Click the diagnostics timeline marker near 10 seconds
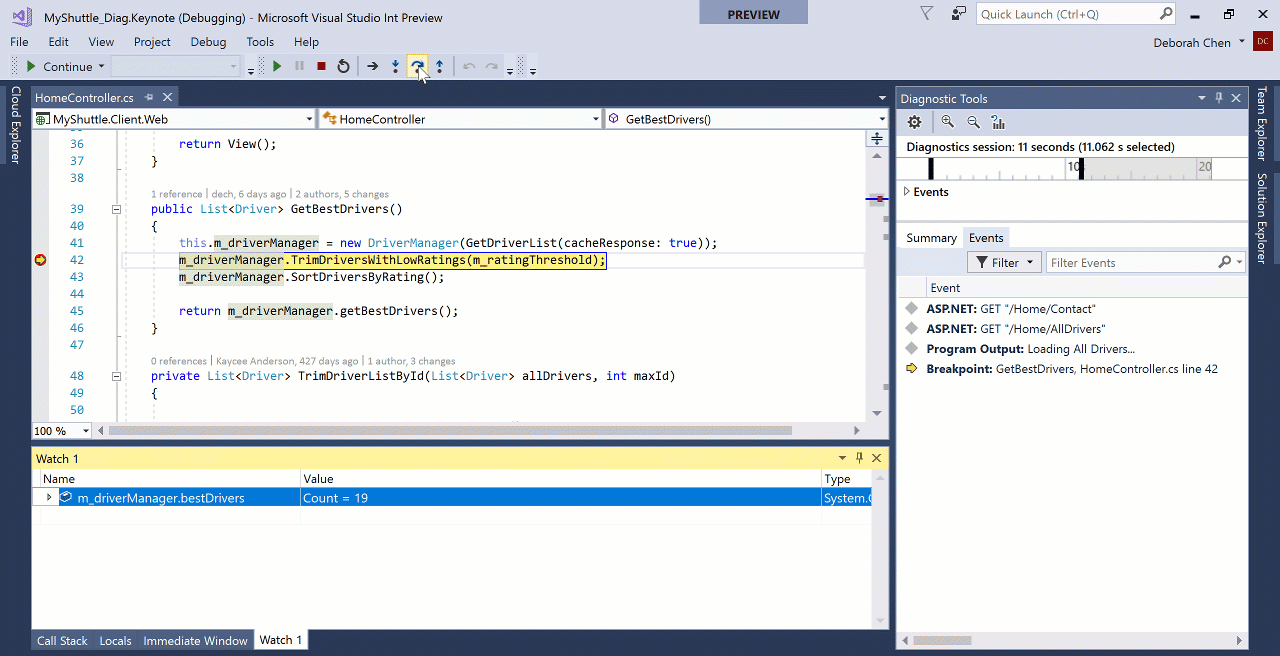Image resolution: width=1280 pixels, height=656 pixels. coord(1080,168)
